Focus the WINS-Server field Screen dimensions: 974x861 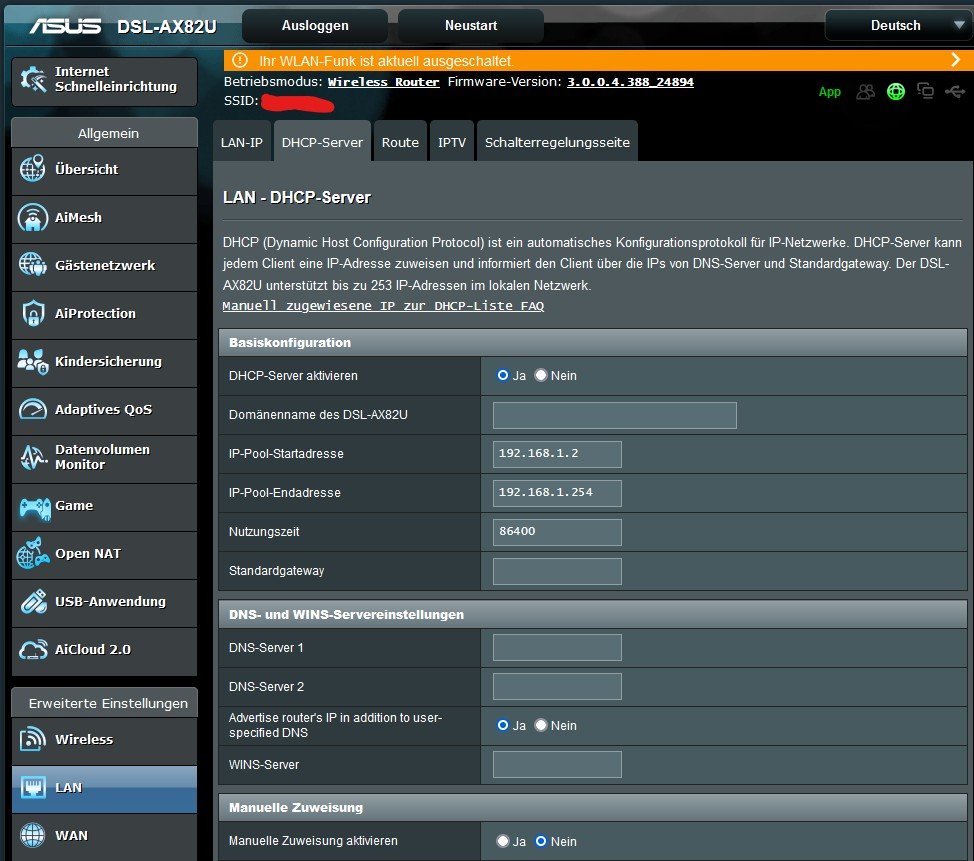[557, 764]
